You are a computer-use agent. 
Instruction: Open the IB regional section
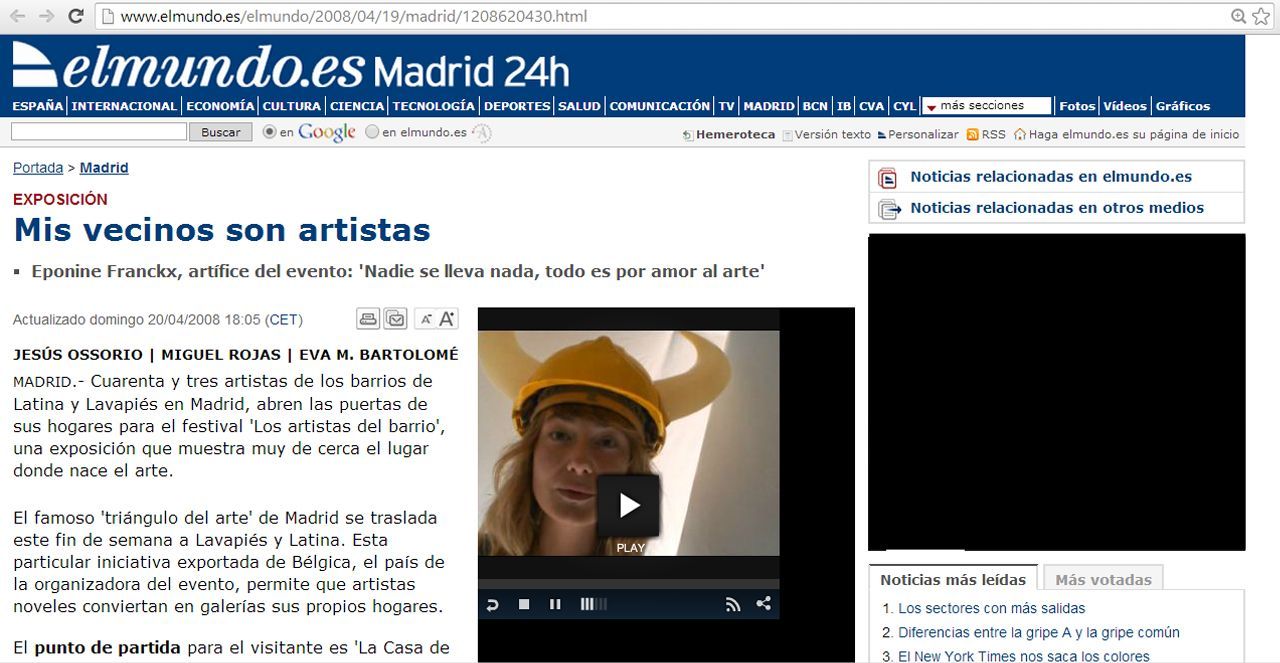[x=844, y=106]
